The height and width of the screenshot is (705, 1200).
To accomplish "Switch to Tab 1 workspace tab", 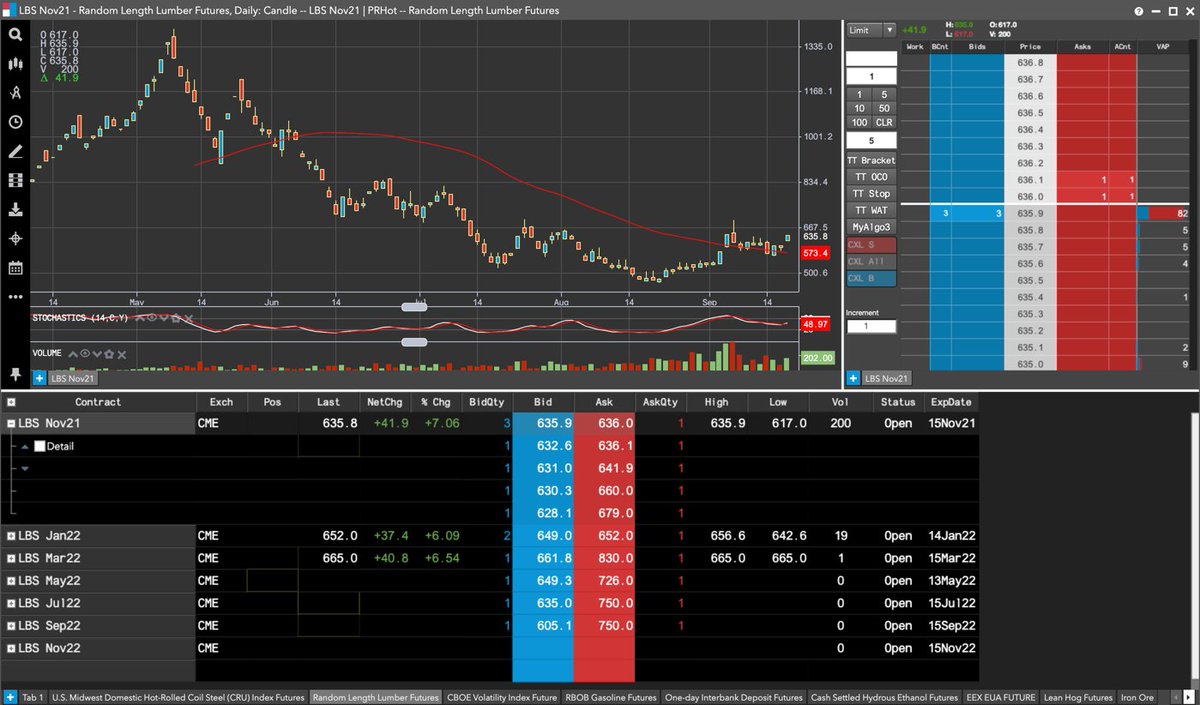I will click(35, 697).
